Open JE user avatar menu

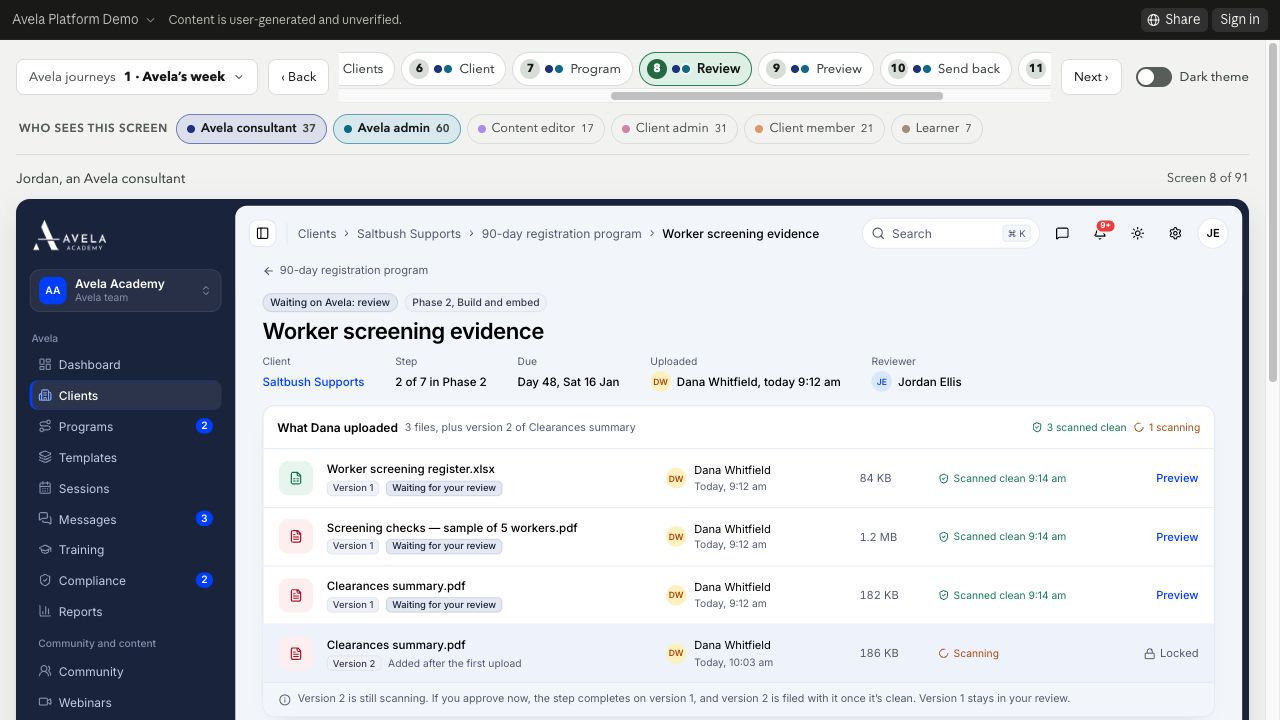(1213, 233)
